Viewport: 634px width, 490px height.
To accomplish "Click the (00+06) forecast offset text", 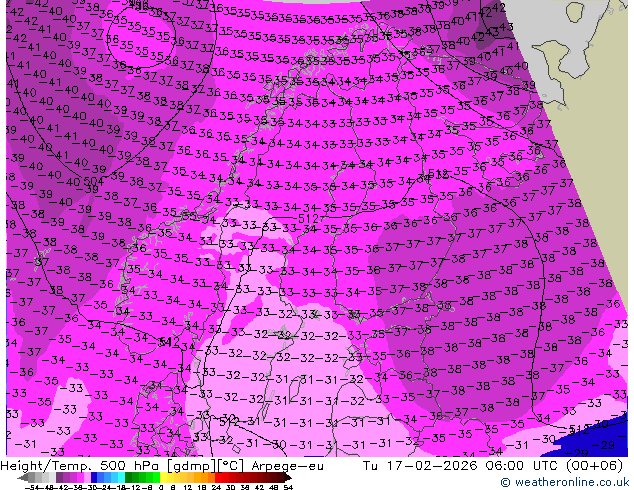I will pos(594,465).
